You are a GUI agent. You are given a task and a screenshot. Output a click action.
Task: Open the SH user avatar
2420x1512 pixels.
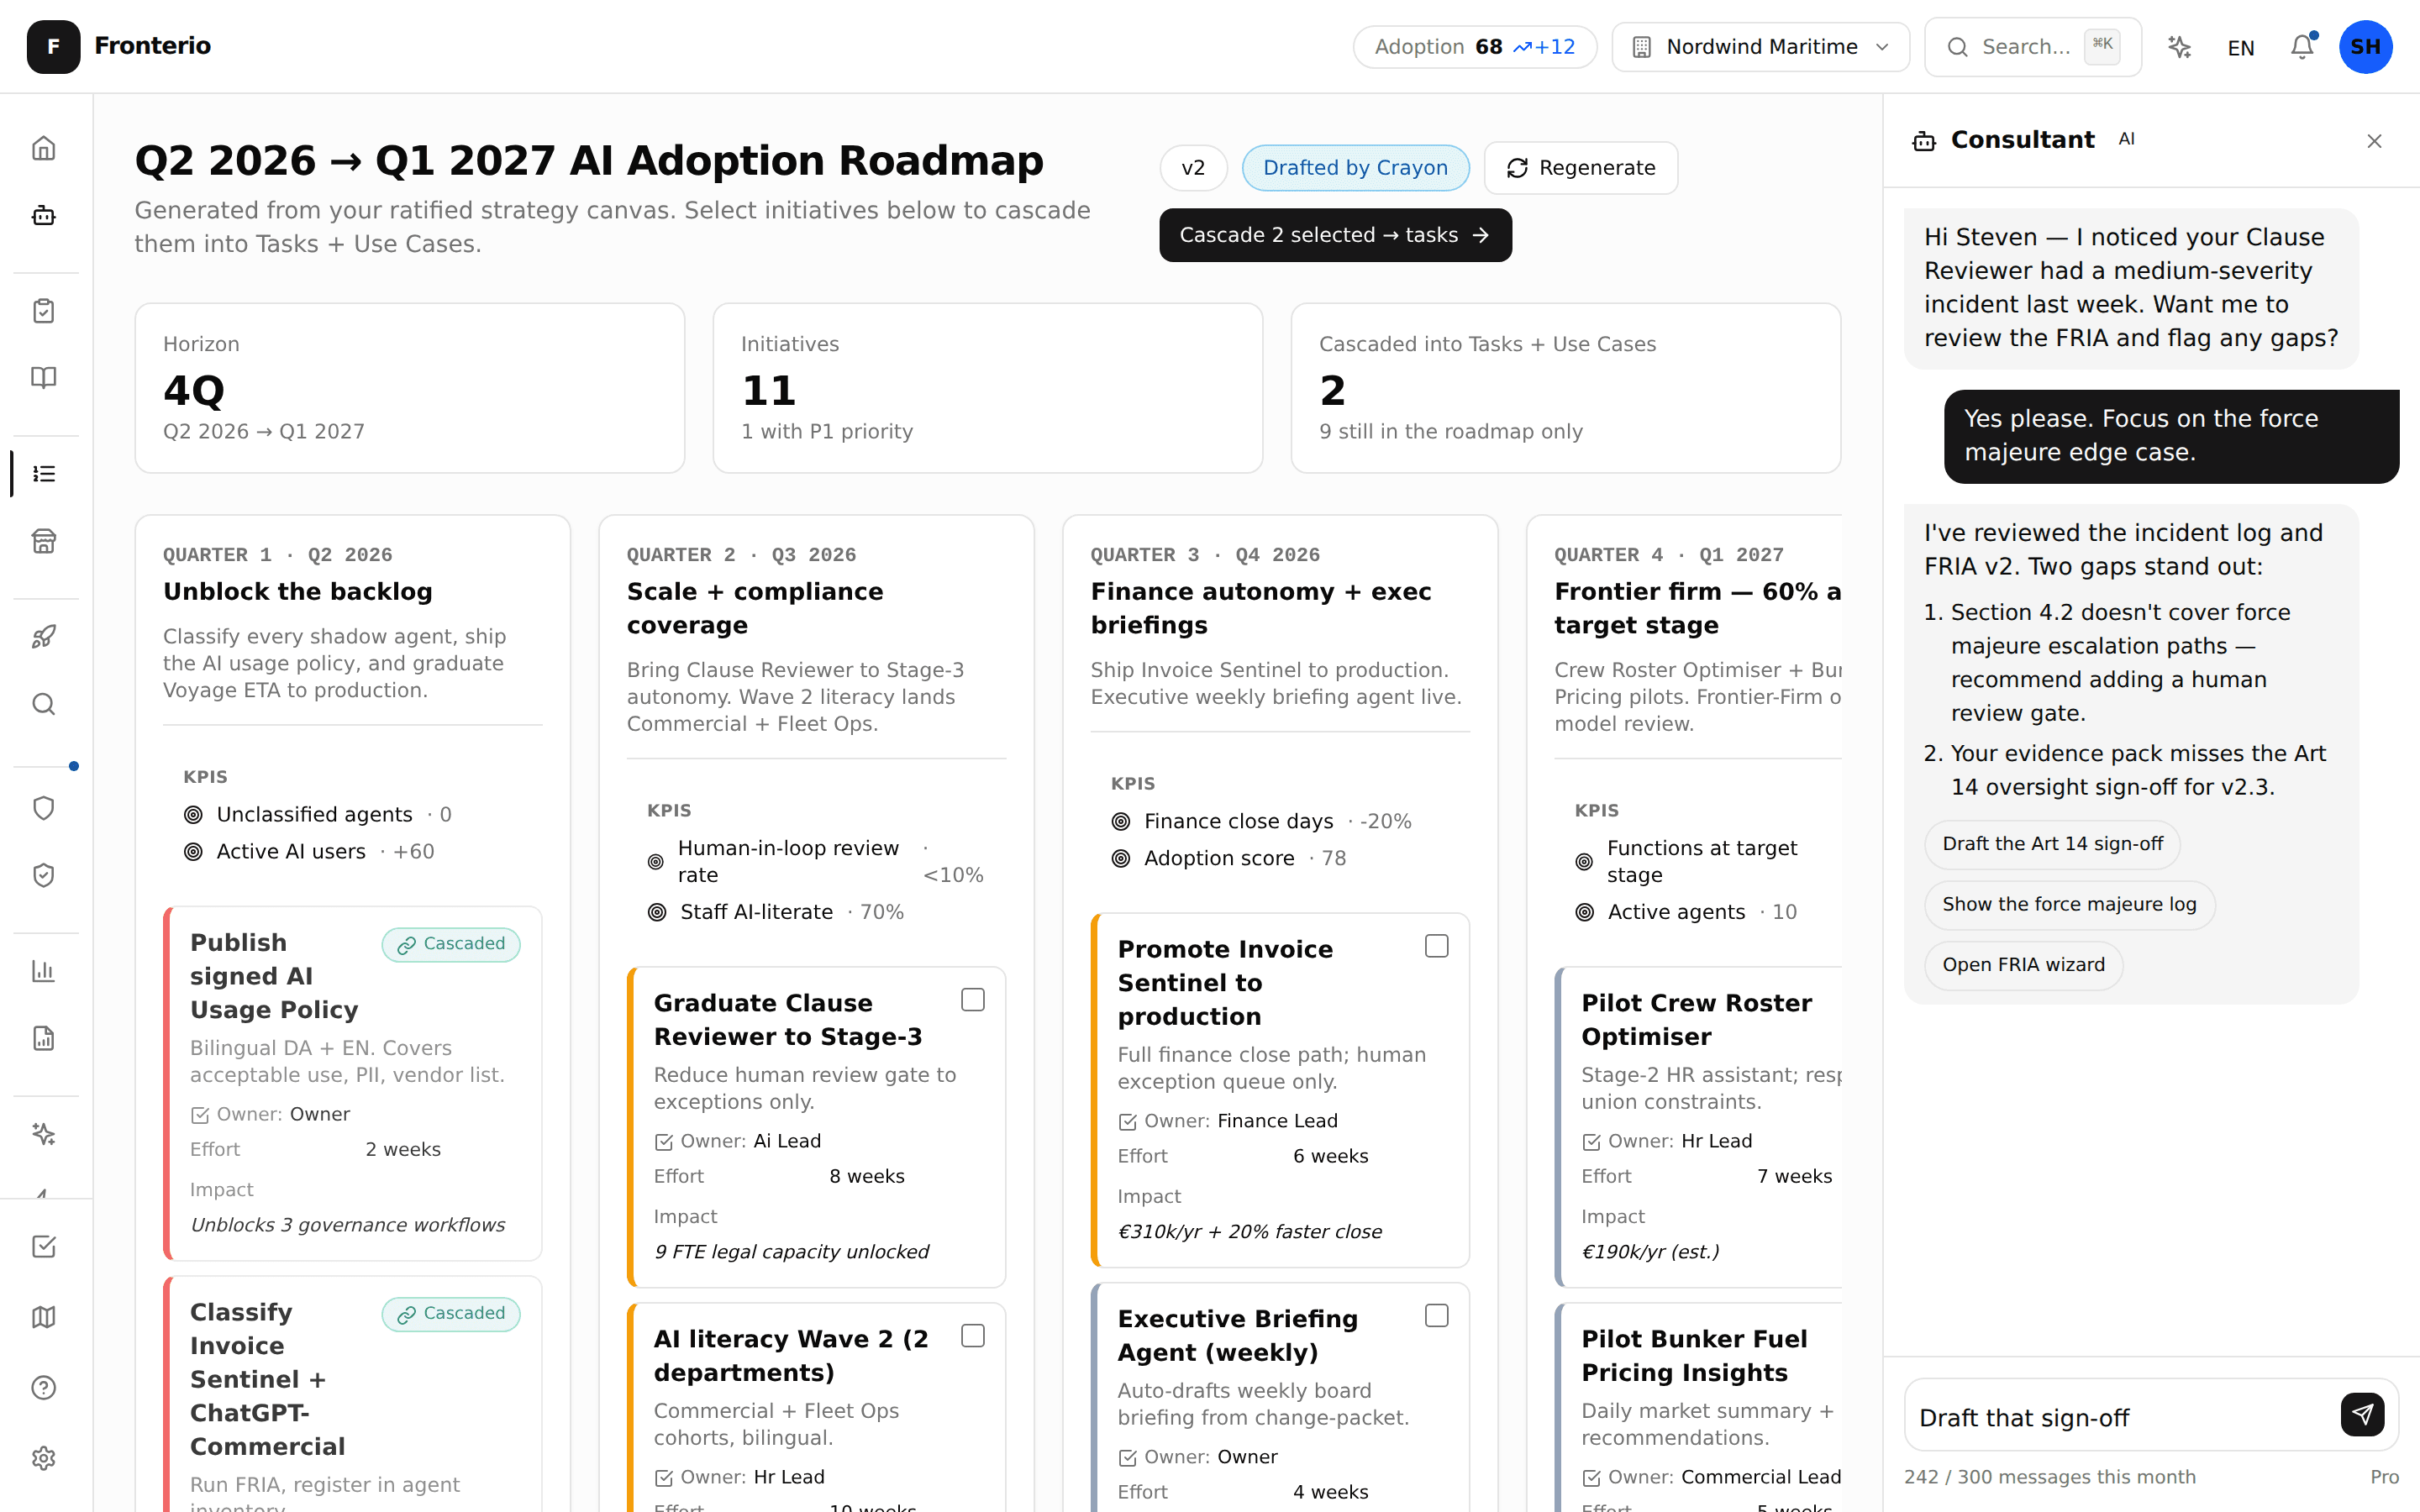tap(2365, 47)
